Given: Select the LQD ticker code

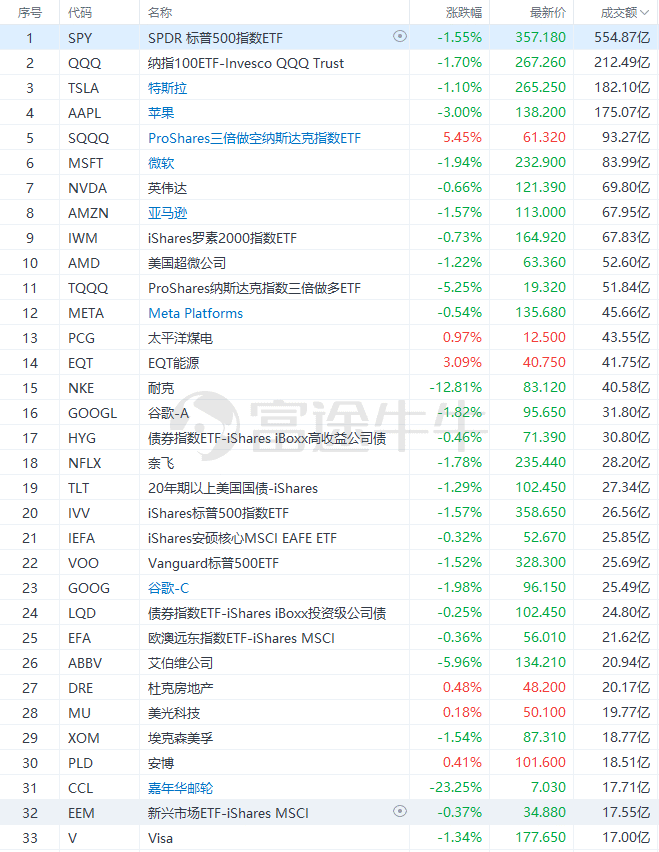Looking at the screenshot, I should coord(81,613).
